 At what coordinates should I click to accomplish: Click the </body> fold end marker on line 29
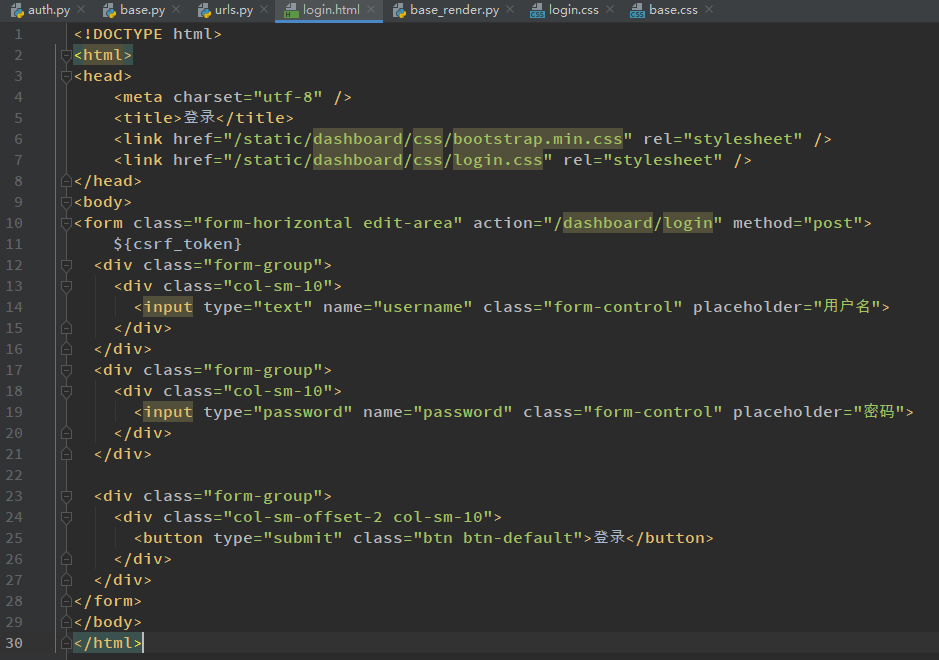[66, 622]
